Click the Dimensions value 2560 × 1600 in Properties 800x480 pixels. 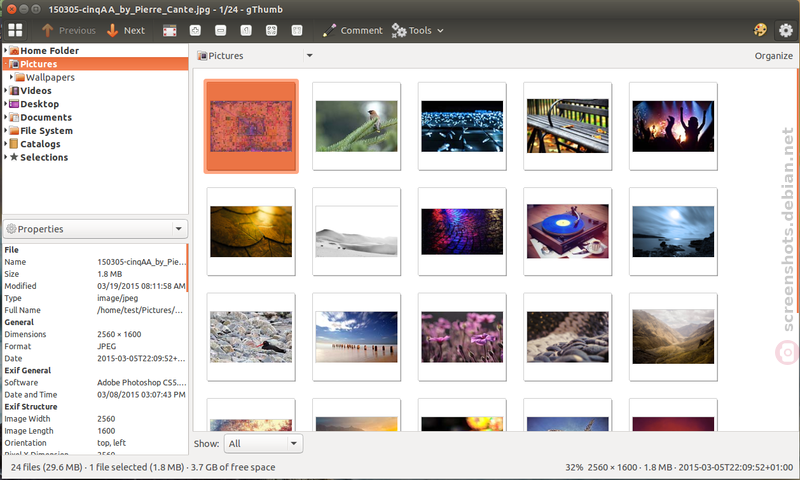pyautogui.click(x=119, y=334)
